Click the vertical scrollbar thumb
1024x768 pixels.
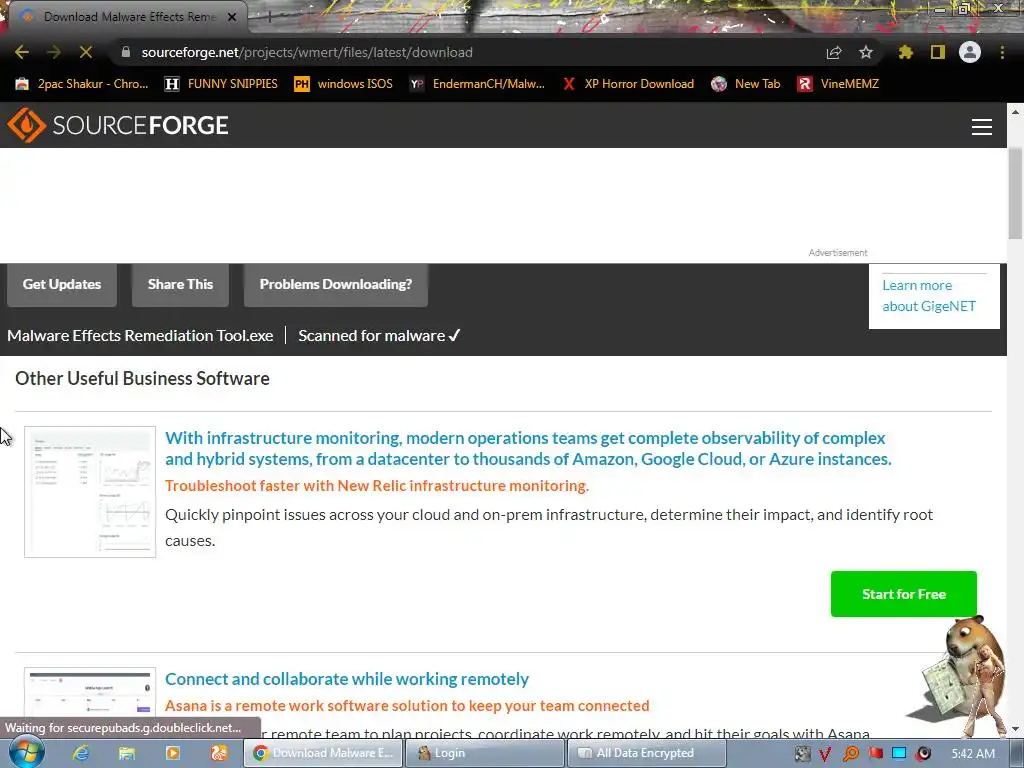pyautogui.click(x=1016, y=193)
